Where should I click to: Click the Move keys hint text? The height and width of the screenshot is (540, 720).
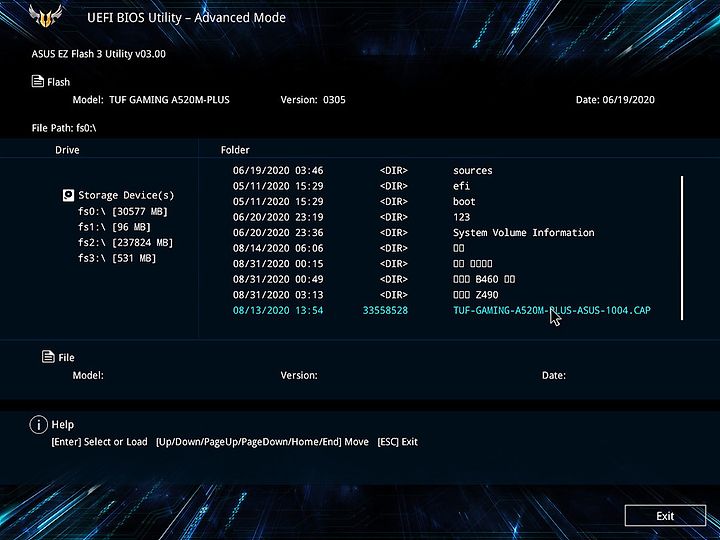[262, 442]
